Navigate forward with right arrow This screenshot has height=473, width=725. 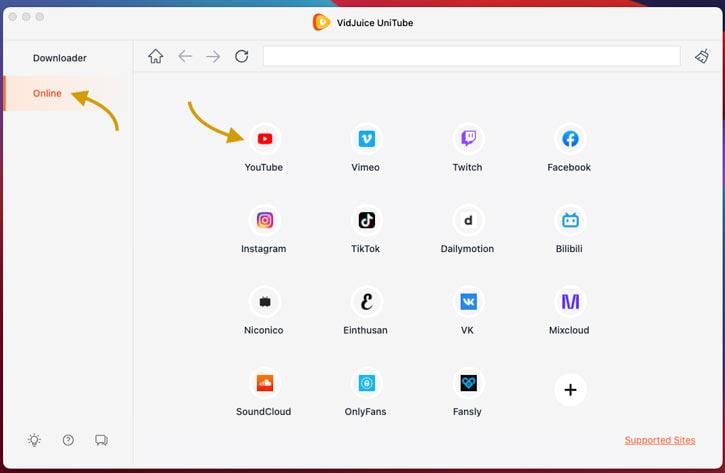[213, 56]
